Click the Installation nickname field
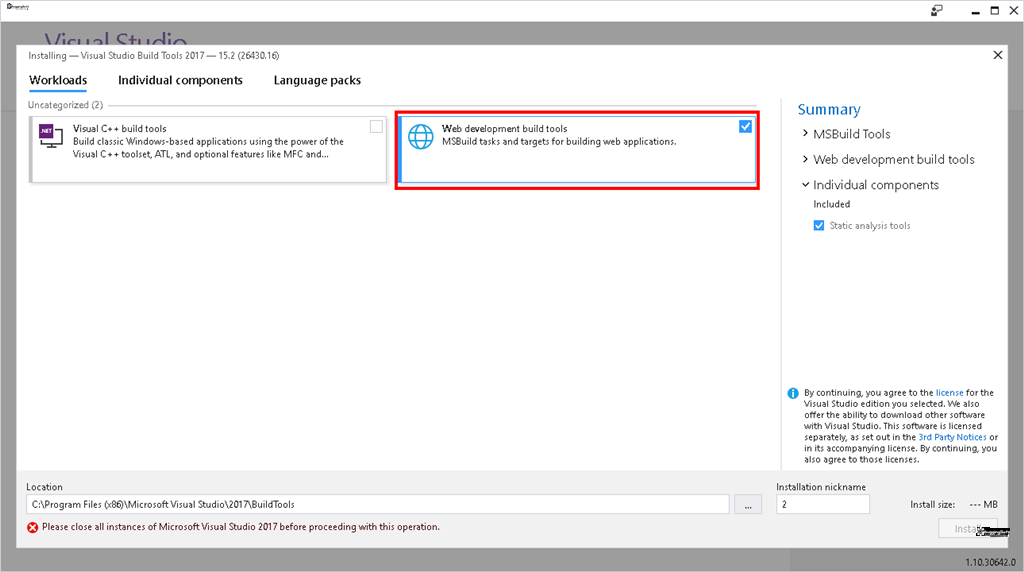The height and width of the screenshot is (572, 1024). pos(823,505)
